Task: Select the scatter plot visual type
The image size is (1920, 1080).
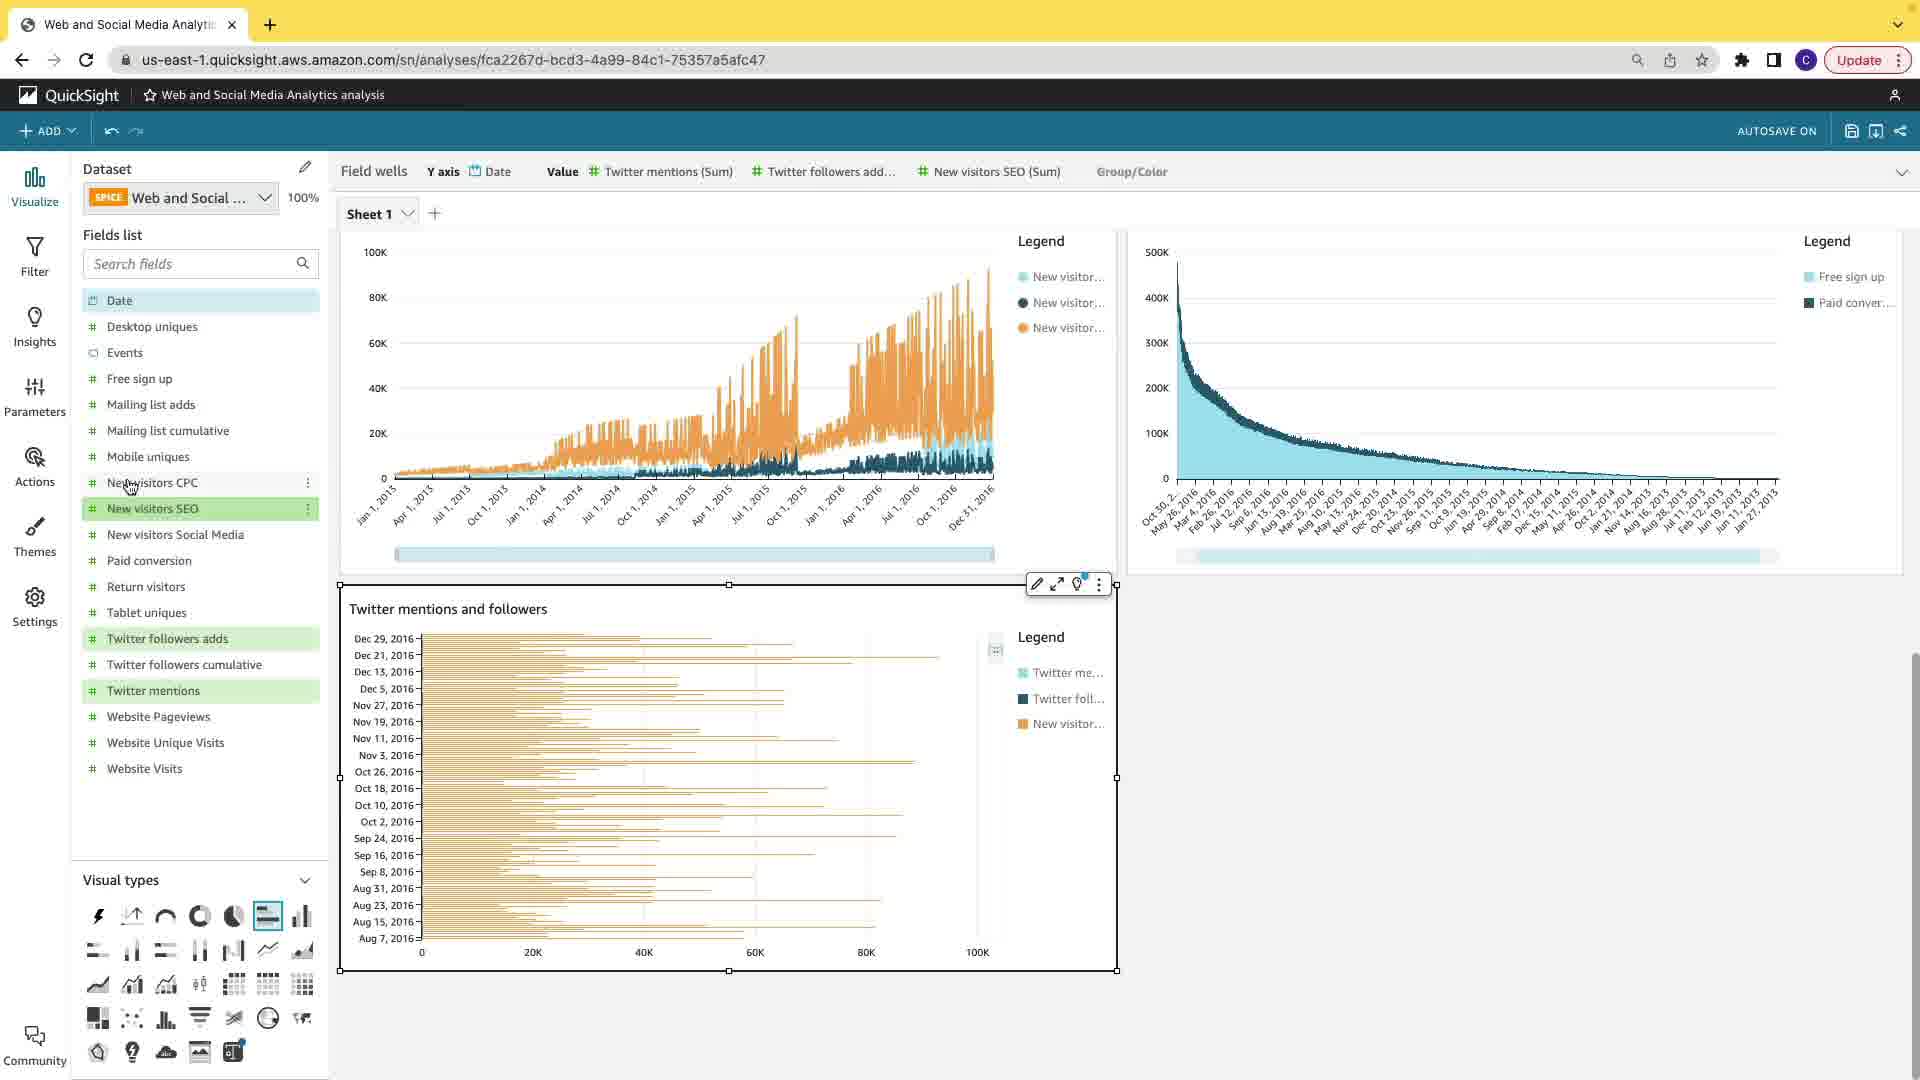Action: point(132,1018)
